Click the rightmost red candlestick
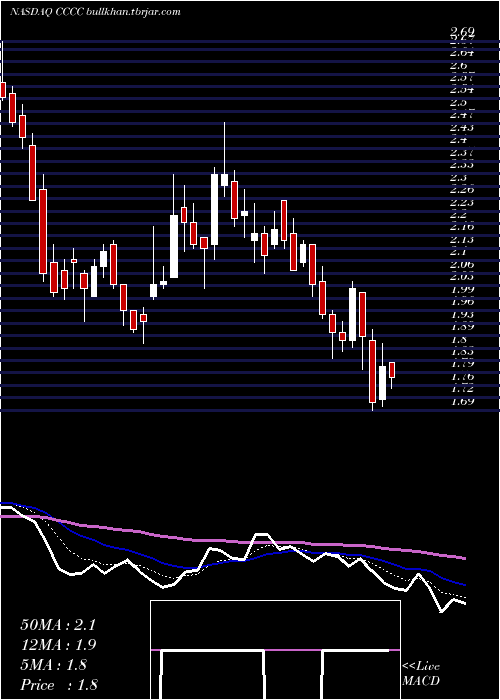Viewport: 500px width, 700px height. click(392, 370)
